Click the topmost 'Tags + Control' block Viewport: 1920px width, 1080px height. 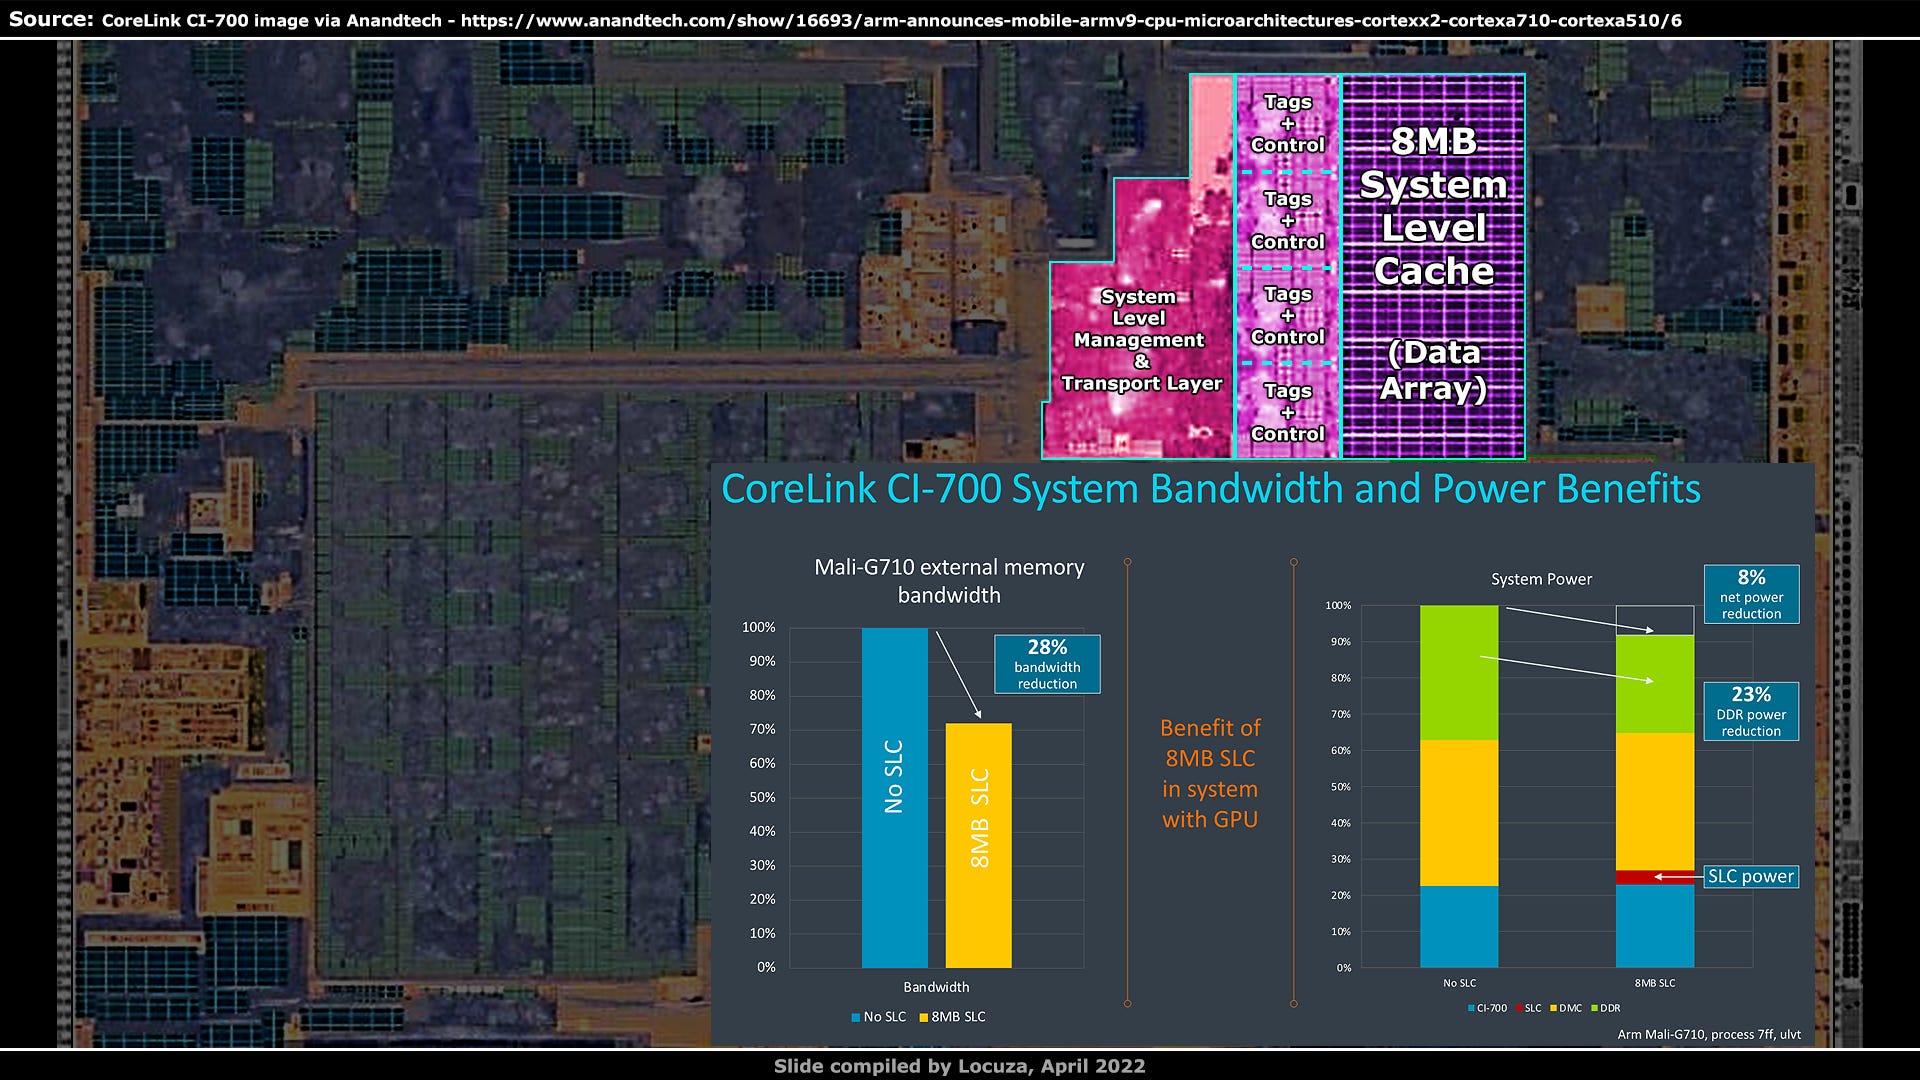[x=1287, y=123]
